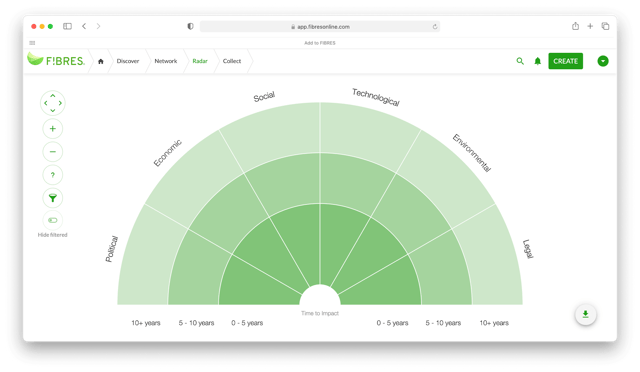Click the left 0 - 5 years label
The width and height of the screenshot is (640, 372).
pos(247,323)
